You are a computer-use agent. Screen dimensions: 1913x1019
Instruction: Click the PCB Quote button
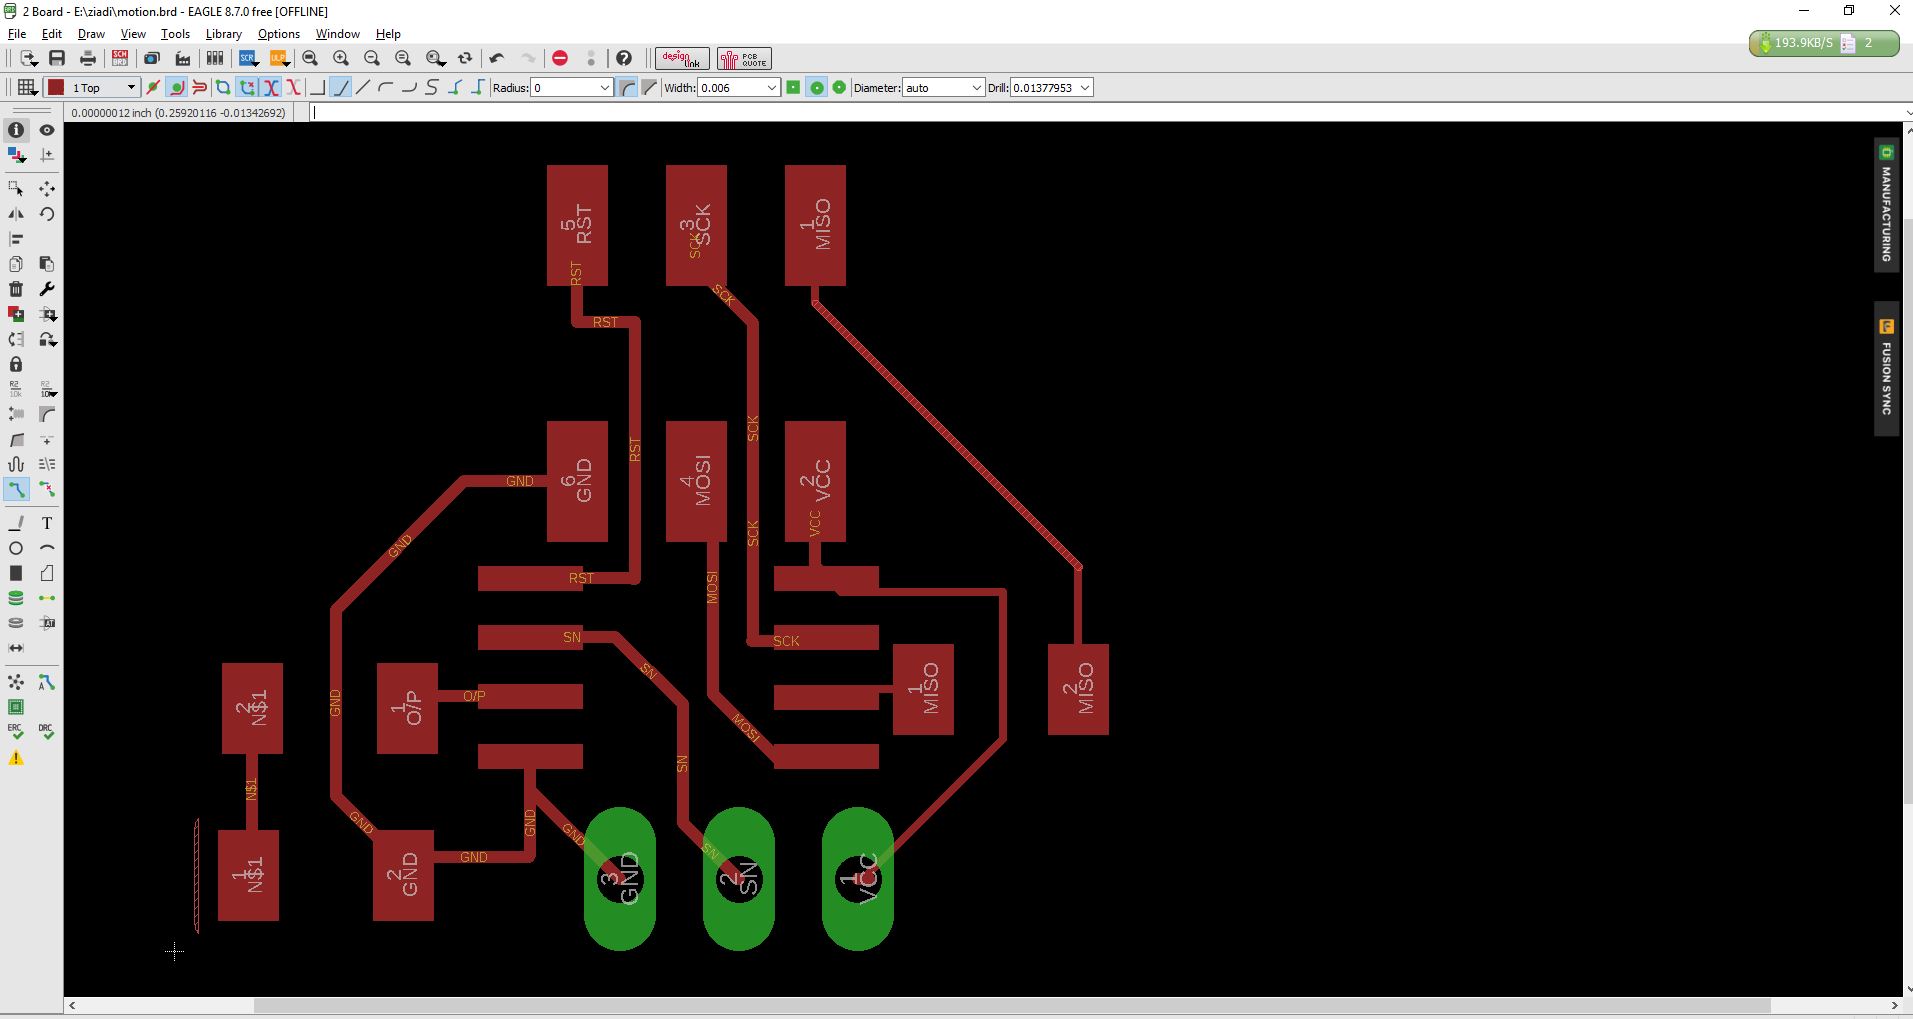[x=744, y=58]
